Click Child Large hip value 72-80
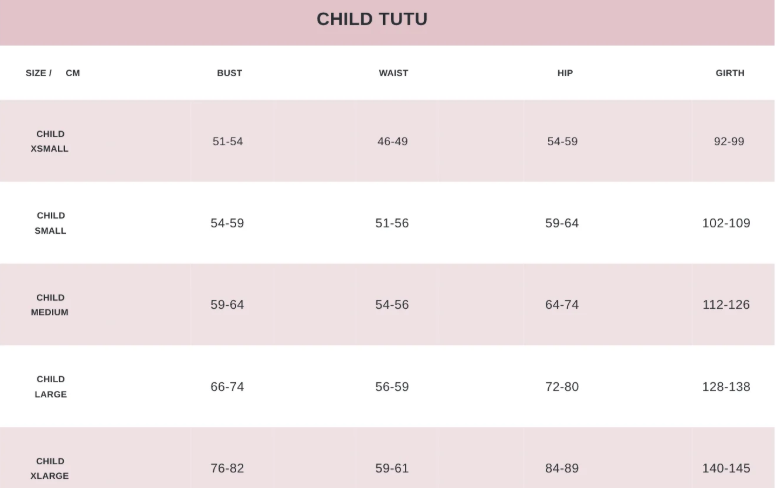This screenshot has height=488, width=776. coord(562,387)
